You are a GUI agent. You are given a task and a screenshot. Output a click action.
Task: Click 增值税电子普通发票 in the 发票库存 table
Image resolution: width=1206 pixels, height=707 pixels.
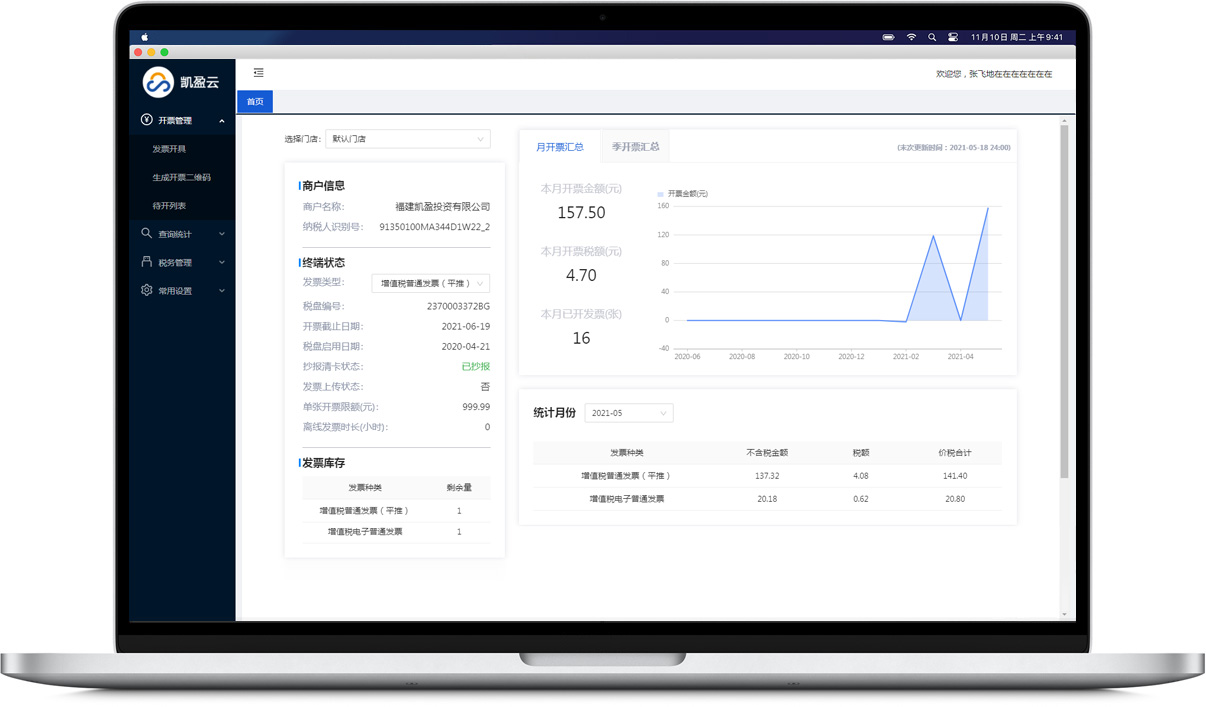pyautogui.click(x=365, y=532)
